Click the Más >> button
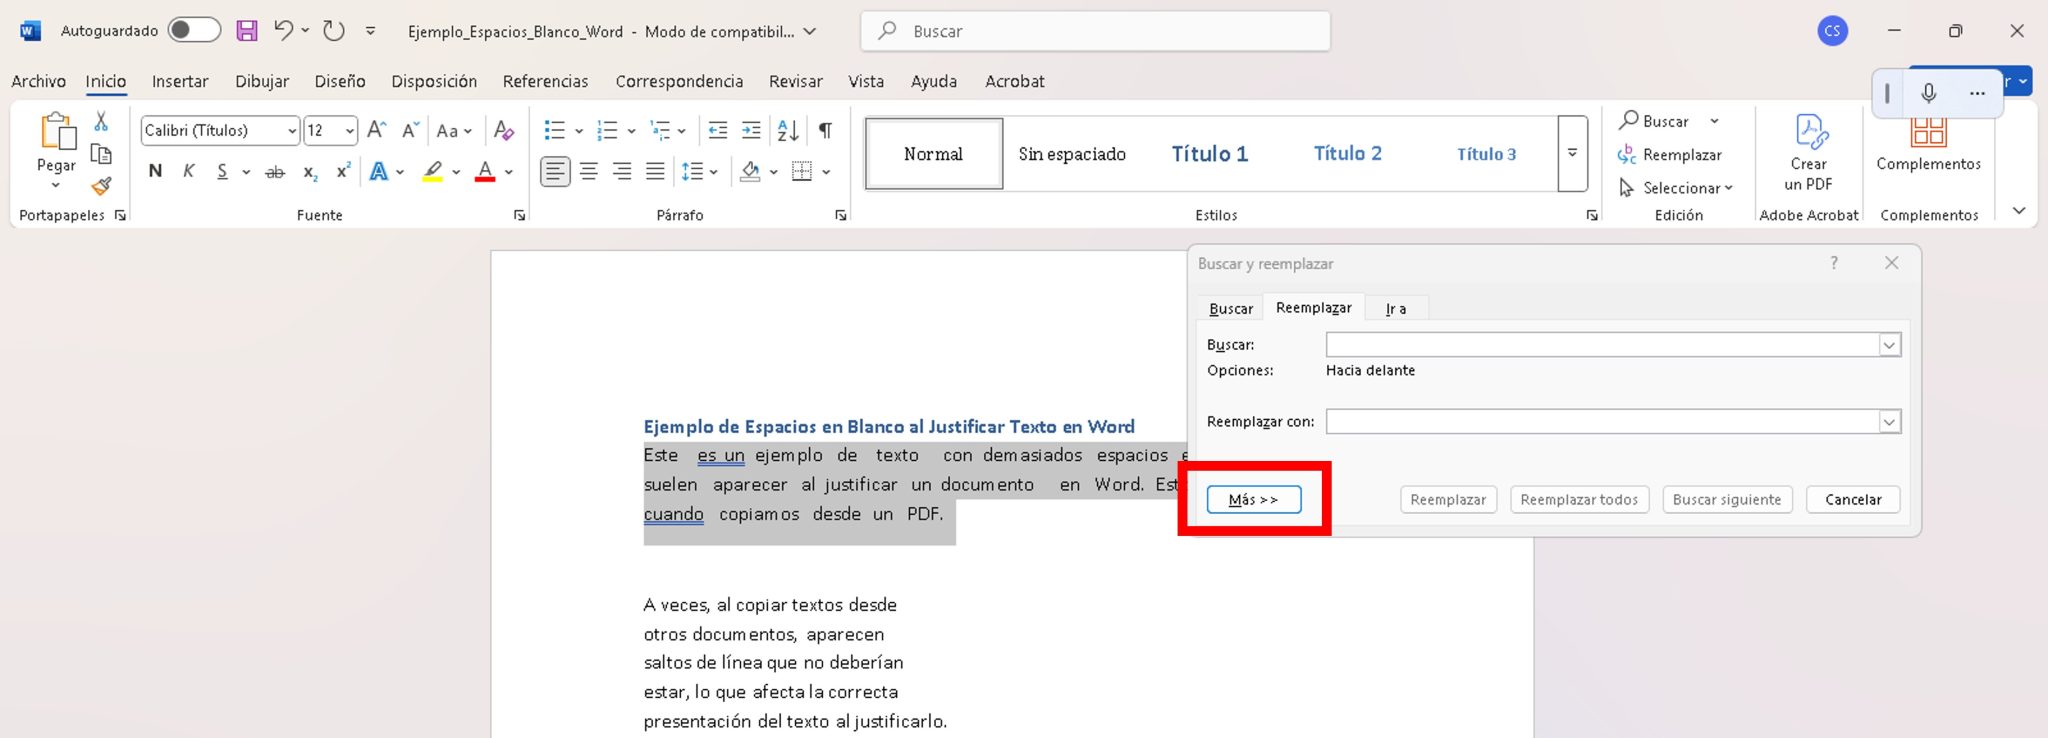 pos(1254,499)
